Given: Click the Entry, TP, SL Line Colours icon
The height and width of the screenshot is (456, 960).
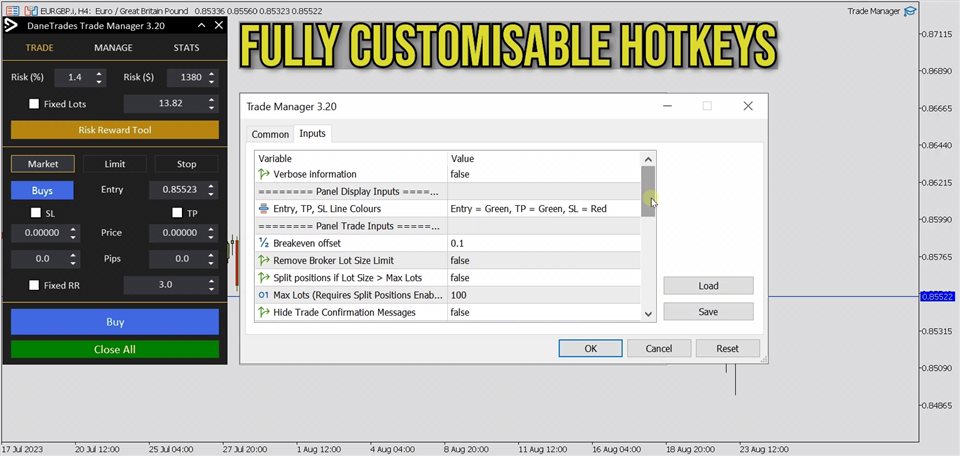Looking at the screenshot, I should click(x=264, y=209).
